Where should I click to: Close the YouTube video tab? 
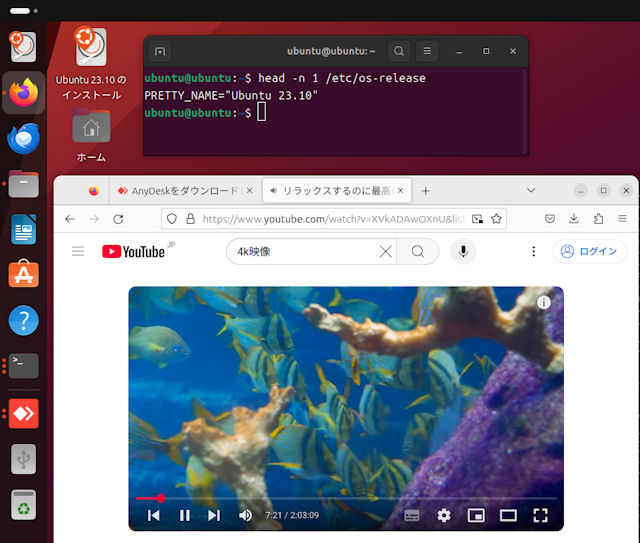coord(400,191)
